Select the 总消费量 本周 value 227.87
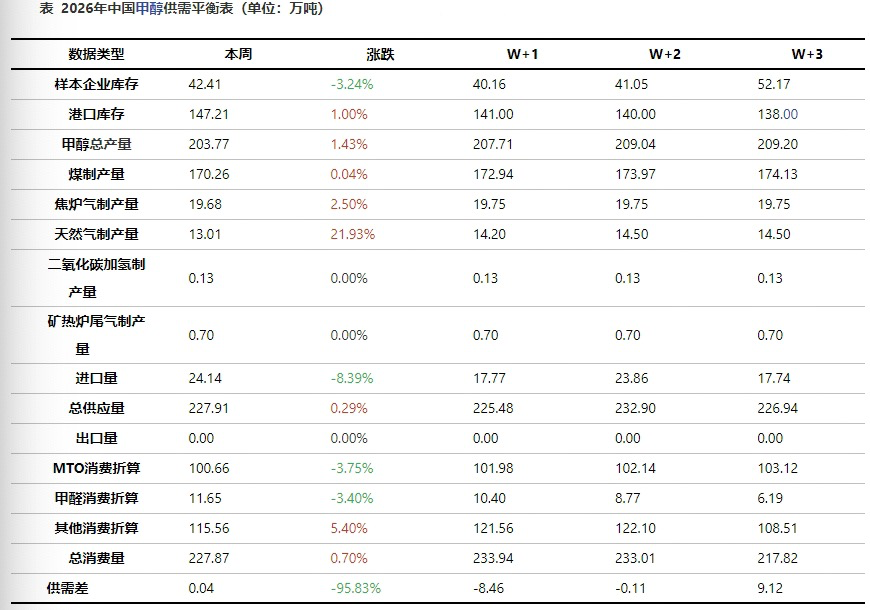The height and width of the screenshot is (610, 870). (x=209, y=558)
